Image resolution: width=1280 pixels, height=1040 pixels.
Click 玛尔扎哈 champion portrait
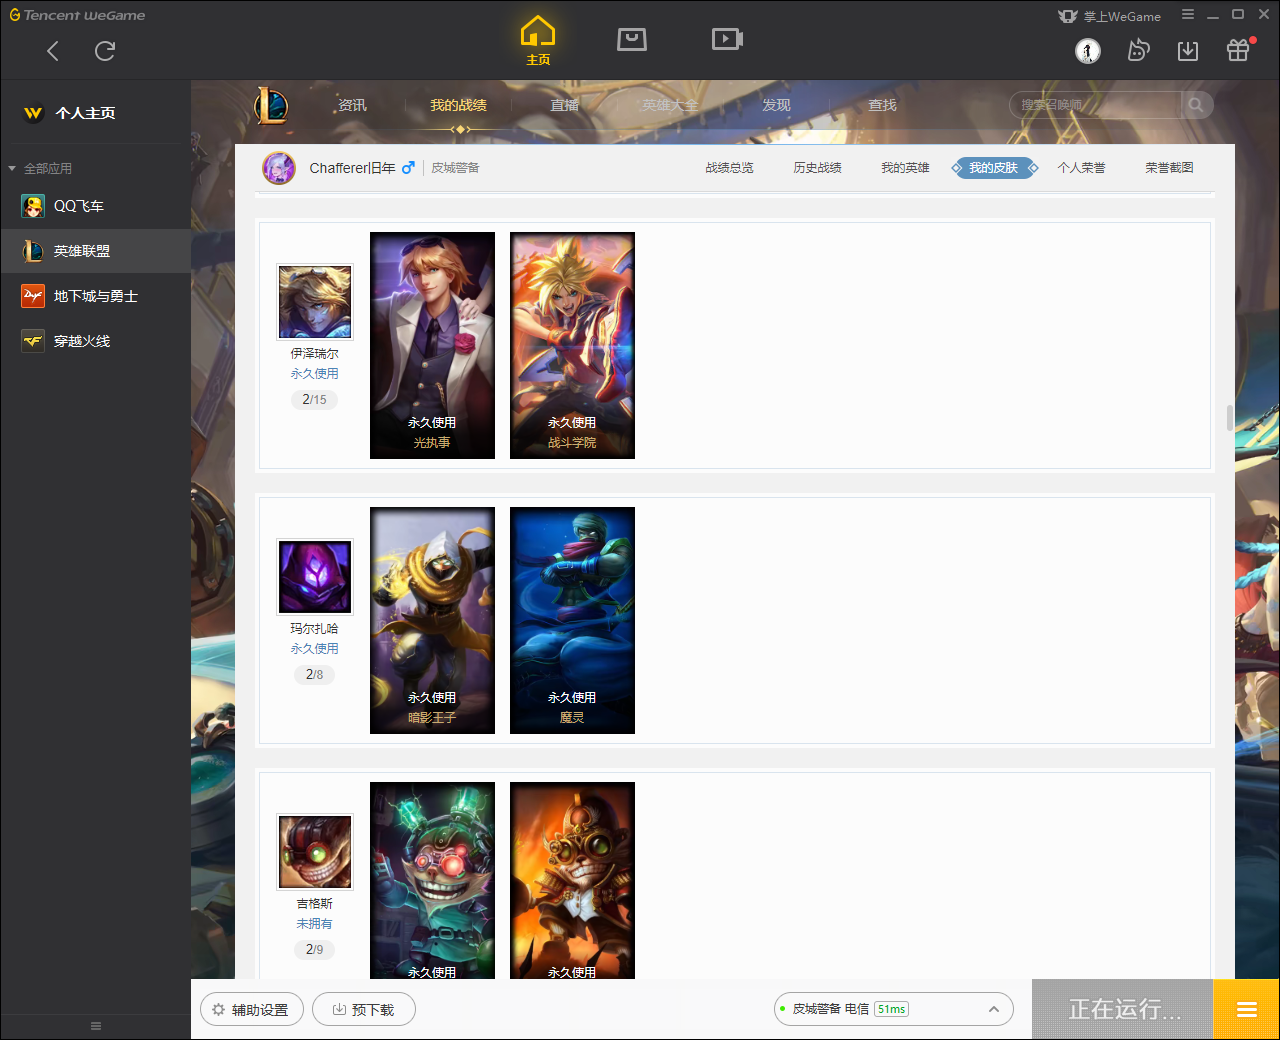pyautogui.click(x=315, y=577)
